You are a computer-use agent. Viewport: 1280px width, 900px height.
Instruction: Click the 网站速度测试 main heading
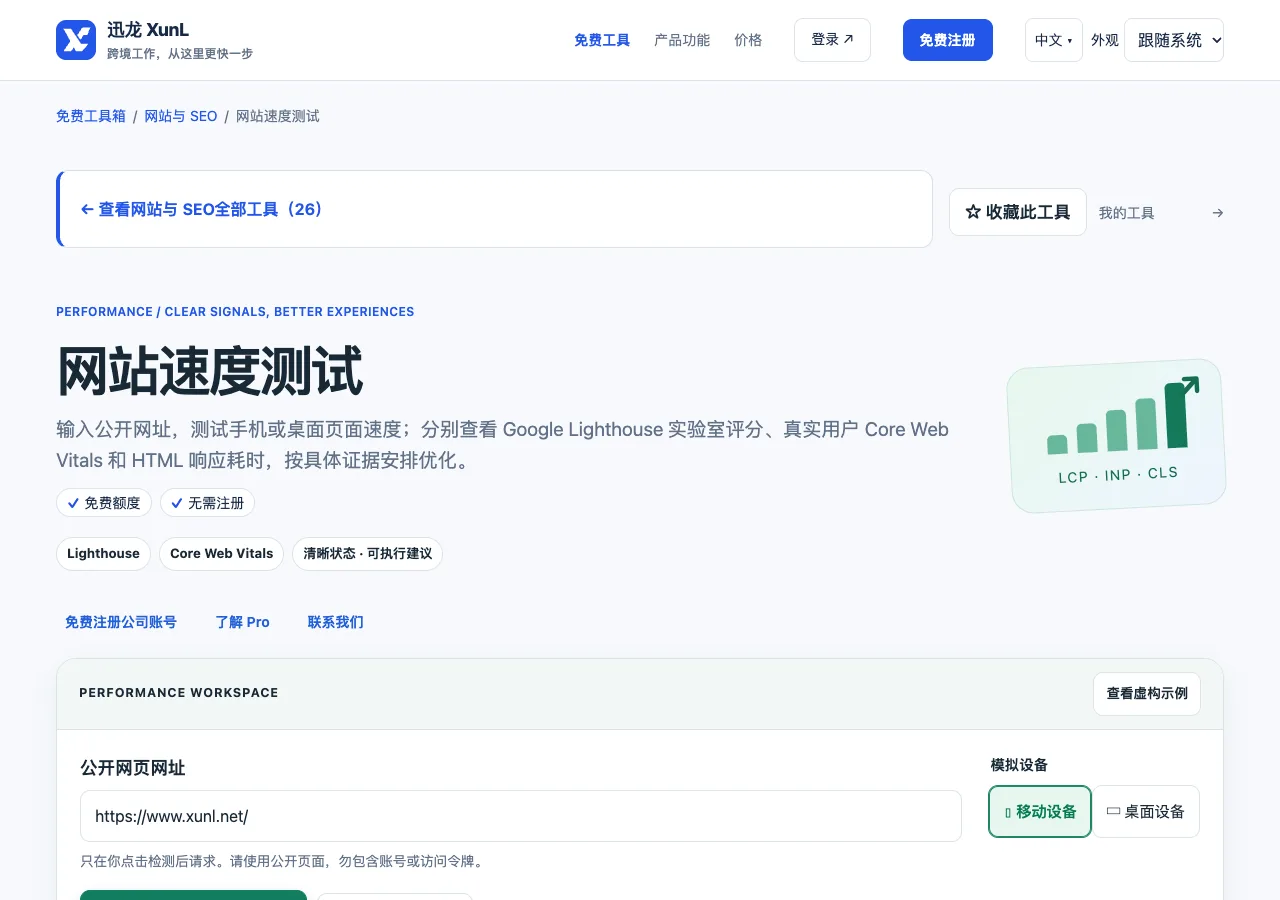(210, 371)
